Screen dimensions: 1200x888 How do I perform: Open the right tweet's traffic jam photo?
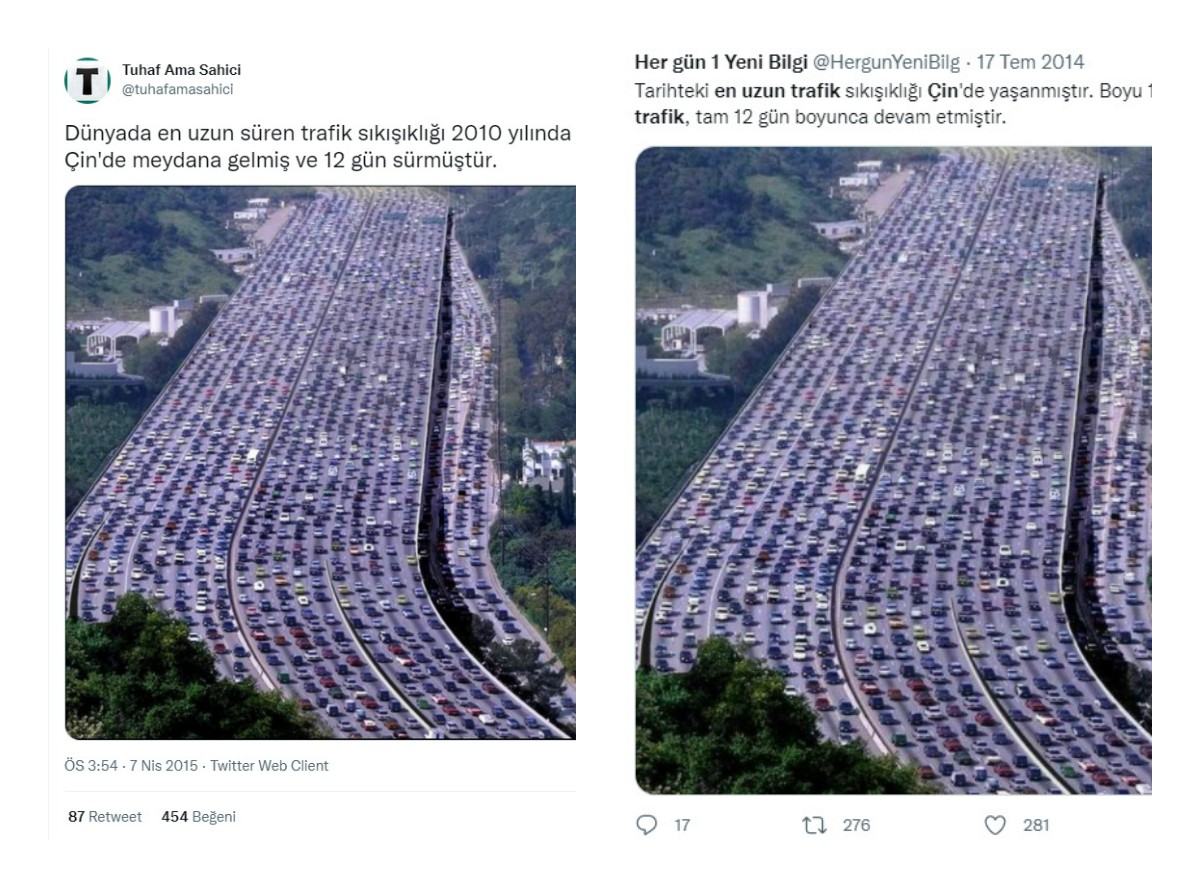[893, 470]
